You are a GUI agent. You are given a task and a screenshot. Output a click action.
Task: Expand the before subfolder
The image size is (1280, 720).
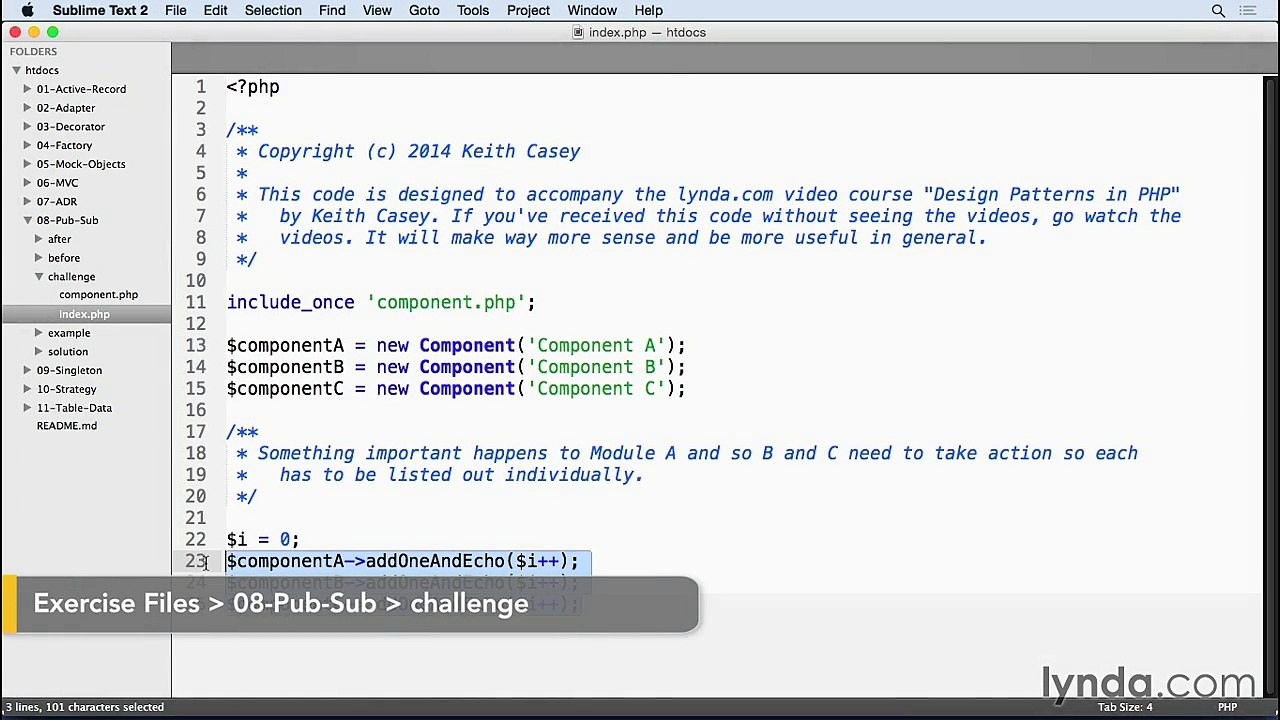(x=38, y=258)
